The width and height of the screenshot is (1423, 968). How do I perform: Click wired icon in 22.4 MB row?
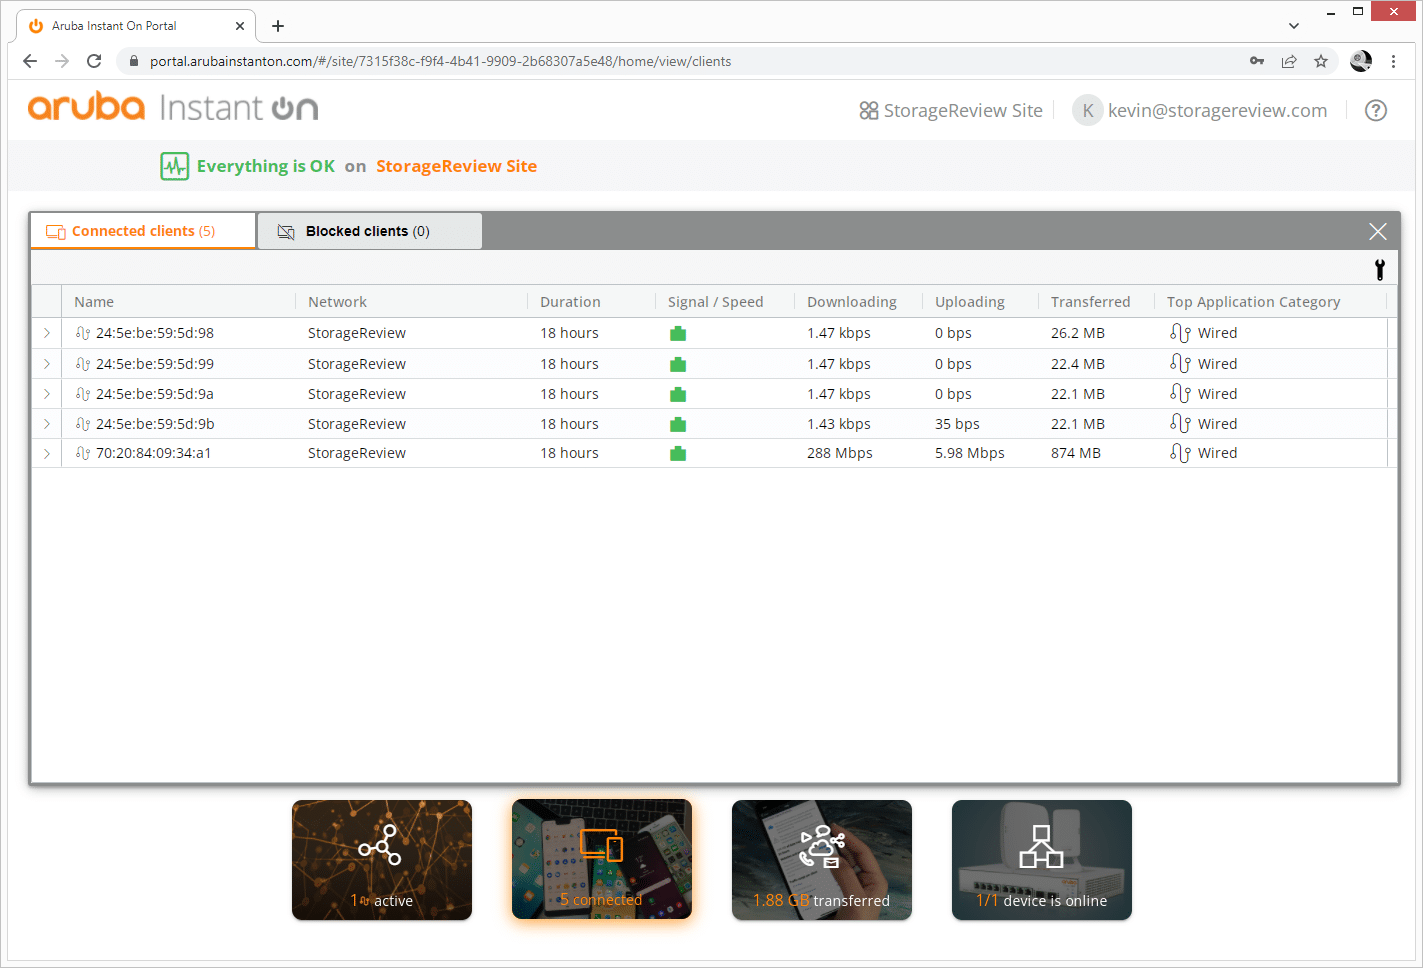point(1180,364)
